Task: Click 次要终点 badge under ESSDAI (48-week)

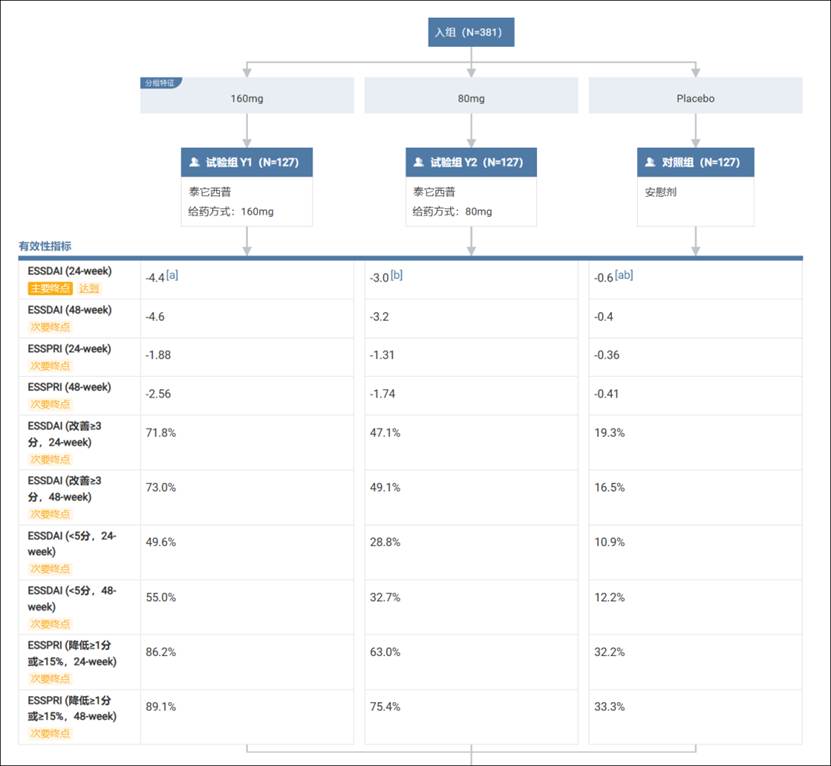Action: (x=50, y=327)
